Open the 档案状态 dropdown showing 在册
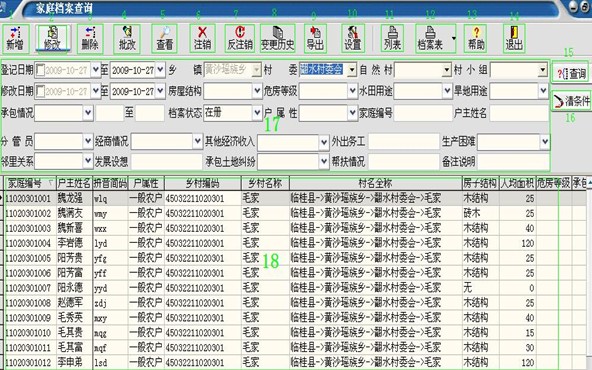 click(x=257, y=113)
